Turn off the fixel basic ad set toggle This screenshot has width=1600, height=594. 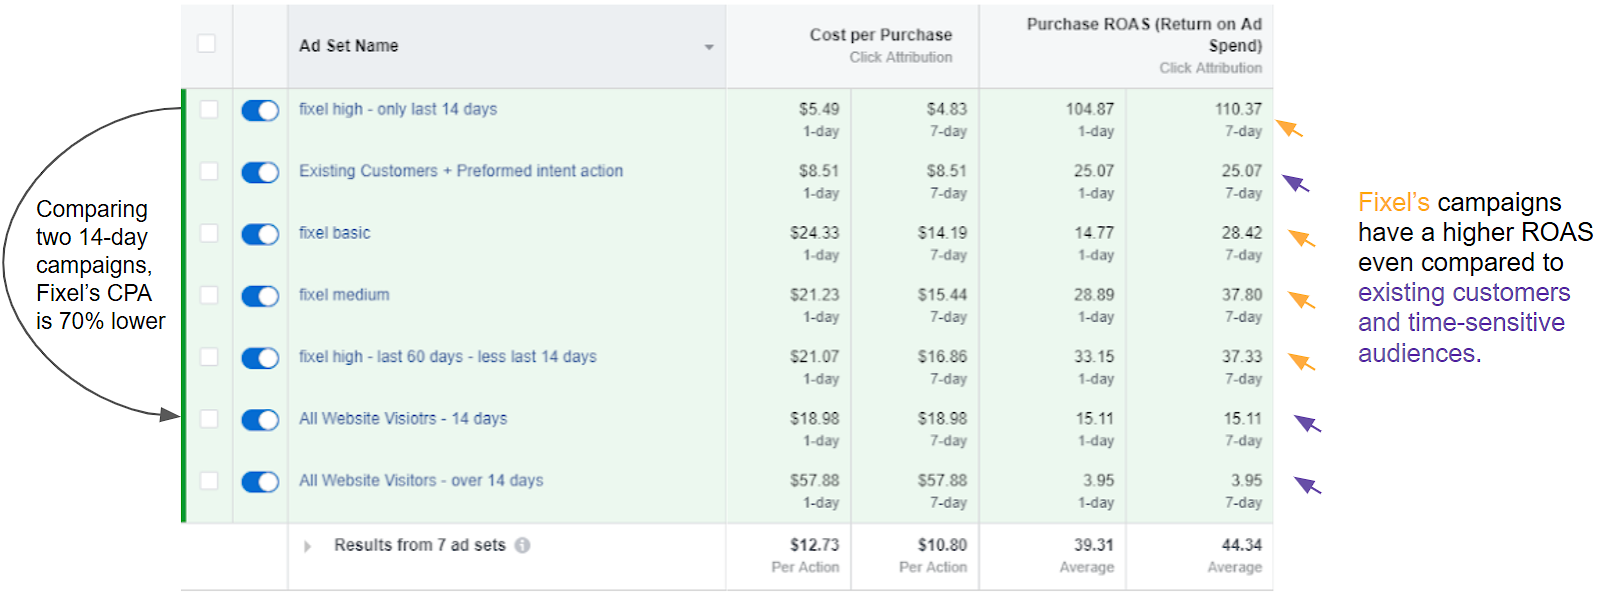tap(260, 234)
